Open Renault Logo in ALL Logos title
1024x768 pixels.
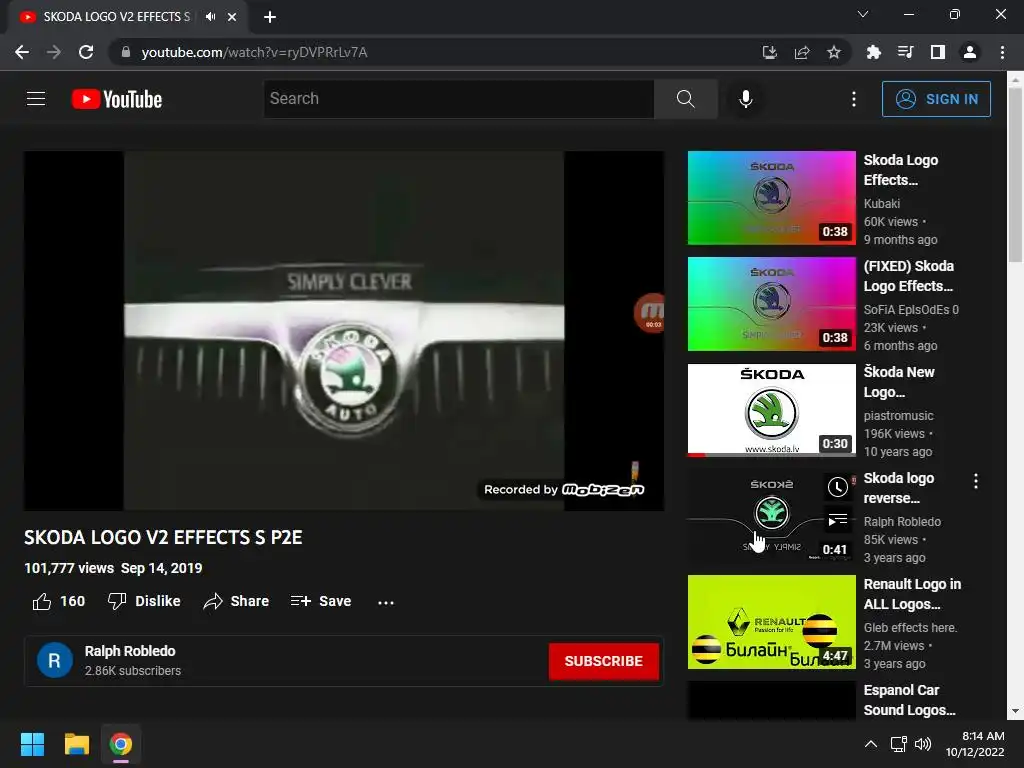912,594
